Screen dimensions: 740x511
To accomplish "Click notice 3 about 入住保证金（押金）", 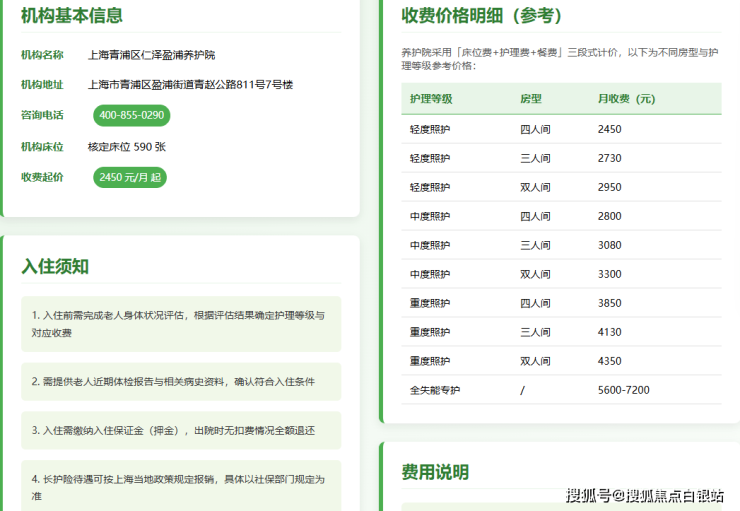I will [x=181, y=430].
